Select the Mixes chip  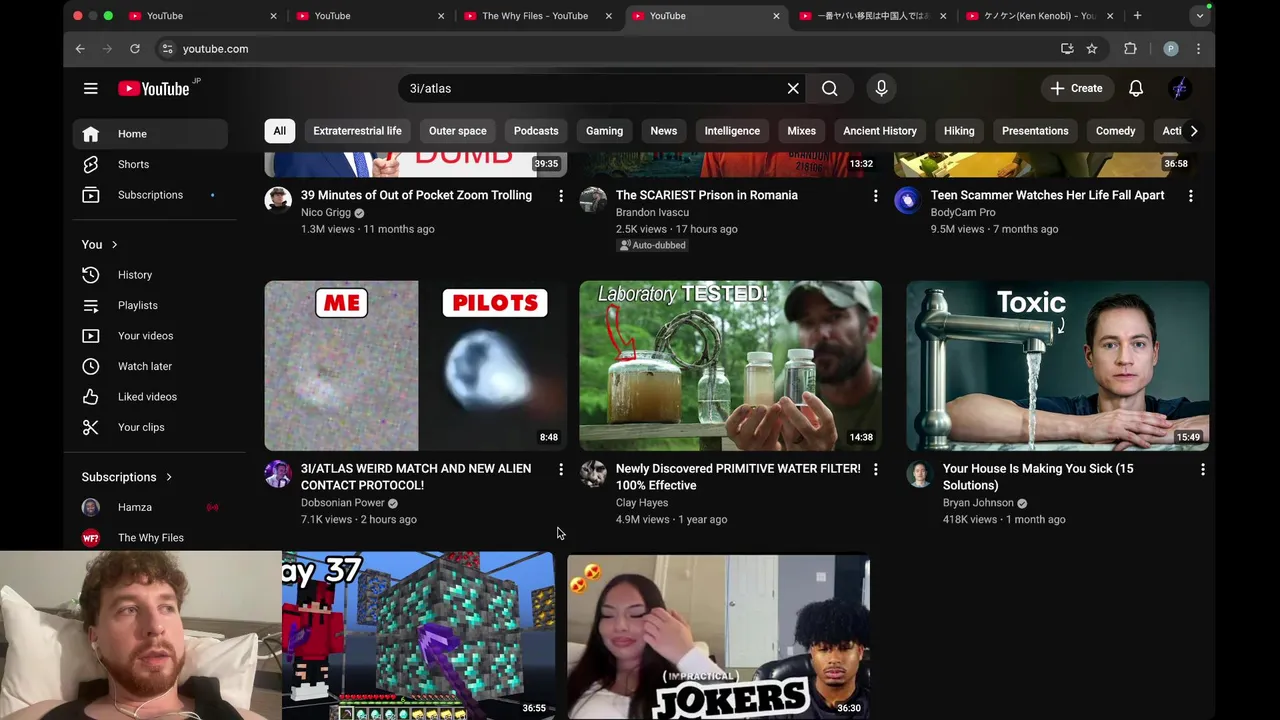point(801,131)
